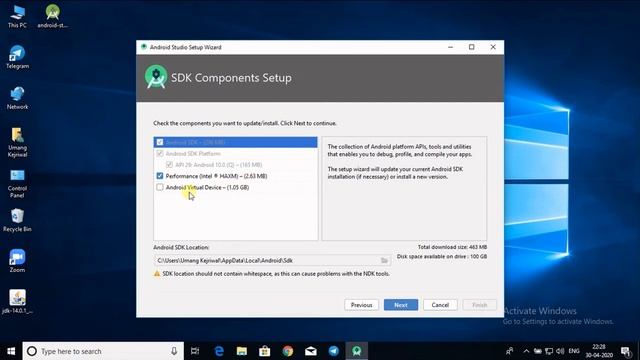Open the notification center icon
This screenshot has height=360, width=640.
click(x=626, y=351)
